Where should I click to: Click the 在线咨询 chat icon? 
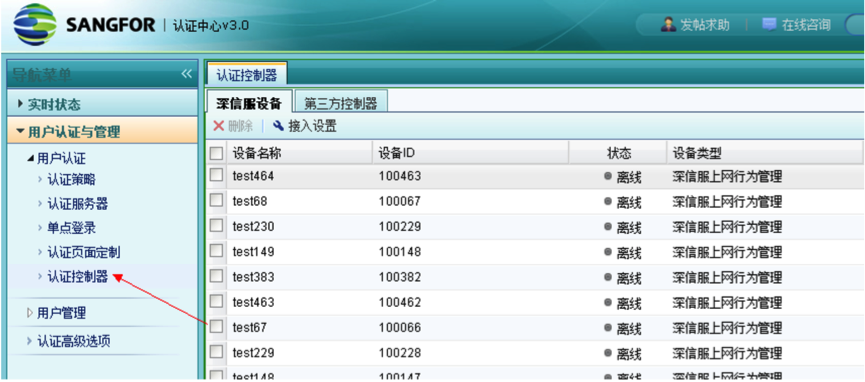click(769, 25)
